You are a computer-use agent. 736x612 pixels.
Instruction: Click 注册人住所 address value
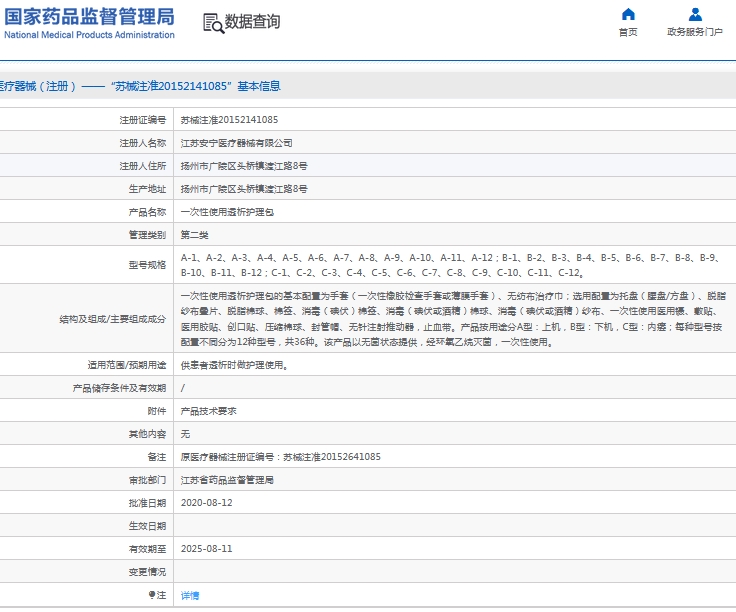[244, 166]
